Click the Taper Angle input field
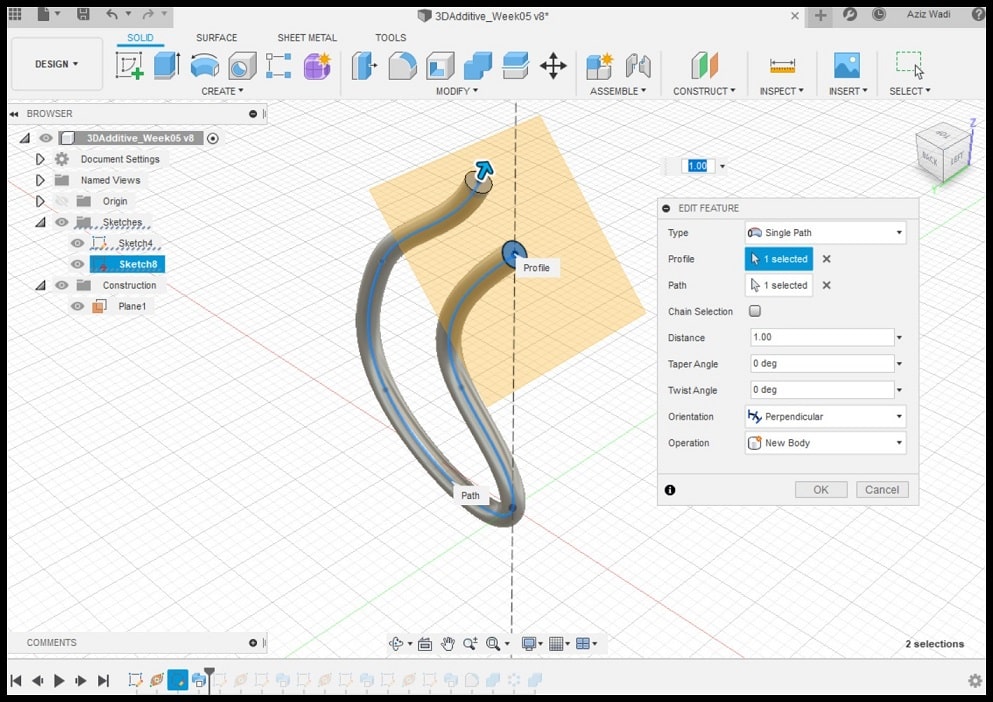993x702 pixels. pyautogui.click(x=820, y=364)
